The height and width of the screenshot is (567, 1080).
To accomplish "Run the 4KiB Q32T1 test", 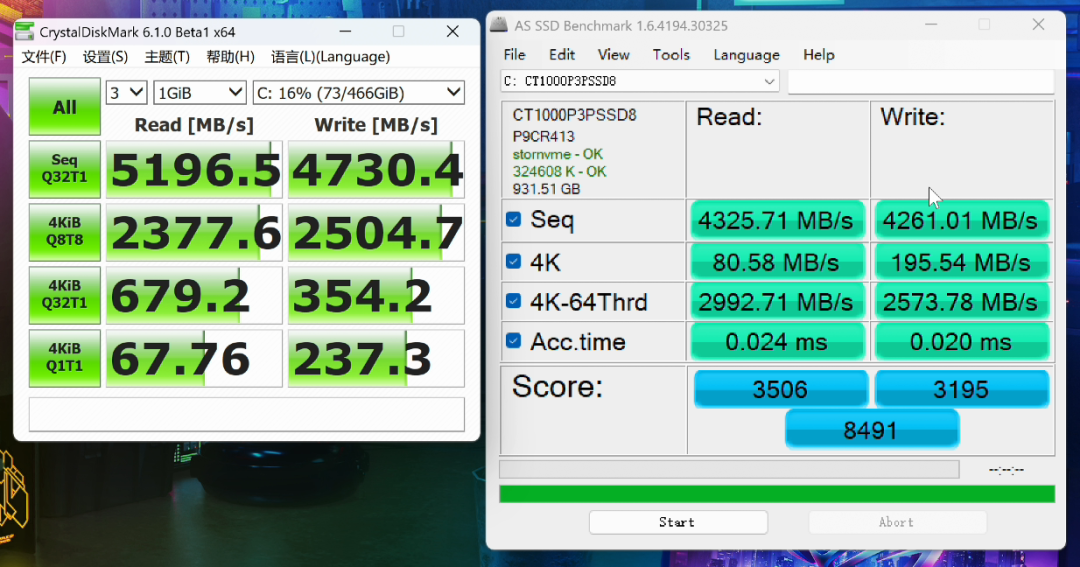I will tap(65, 295).
